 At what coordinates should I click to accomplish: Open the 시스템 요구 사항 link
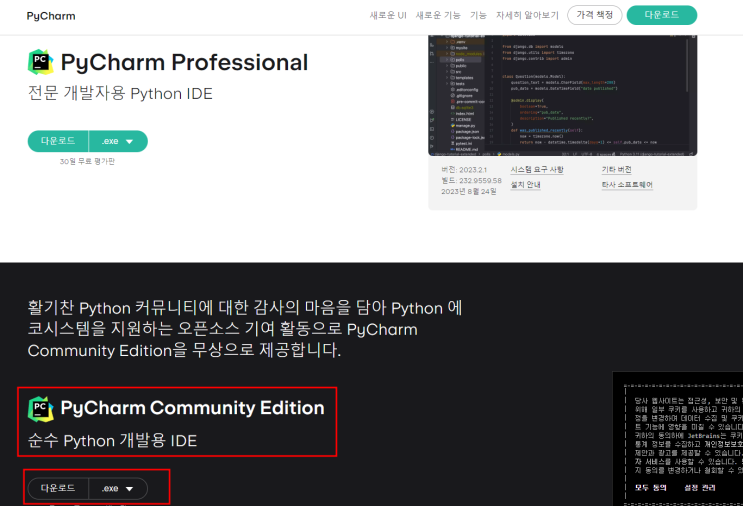[x=537, y=170]
